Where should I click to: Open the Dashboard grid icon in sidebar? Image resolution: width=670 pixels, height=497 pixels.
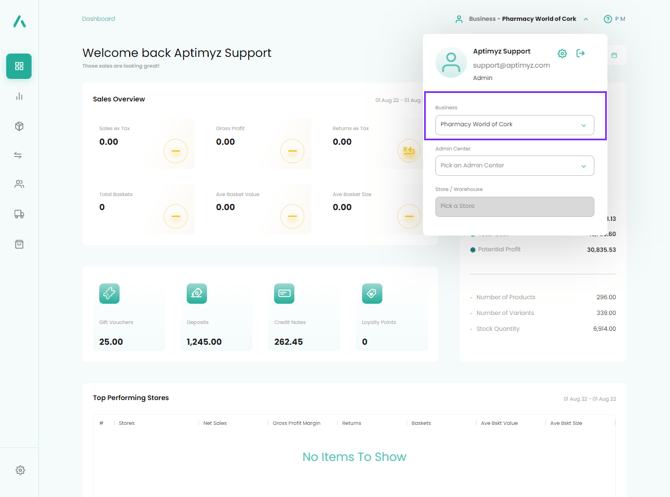[x=19, y=66]
